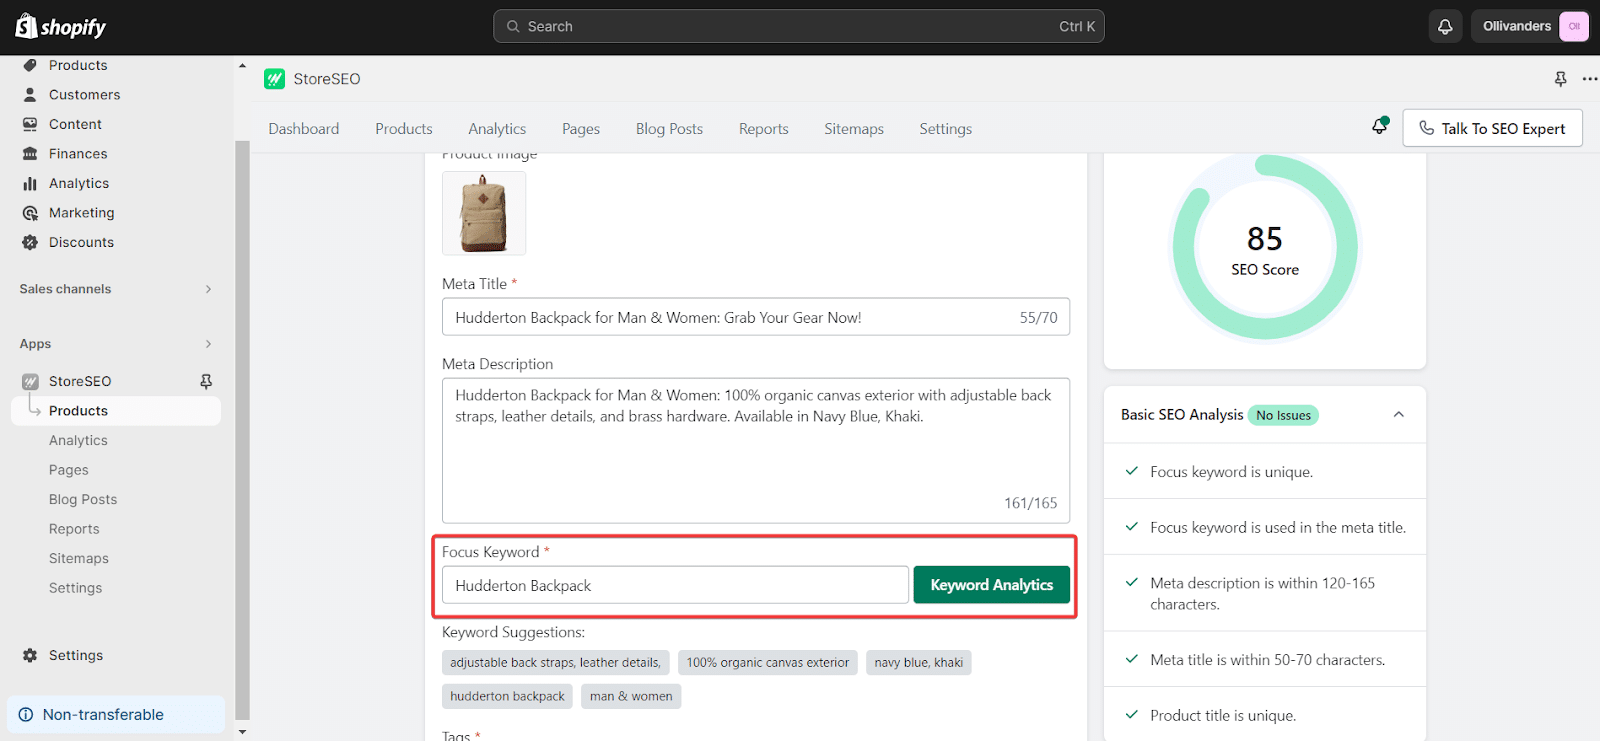Click 'Focus keyword is unique.' check item
Viewport: 1600px width, 741px height.
pos(1265,471)
